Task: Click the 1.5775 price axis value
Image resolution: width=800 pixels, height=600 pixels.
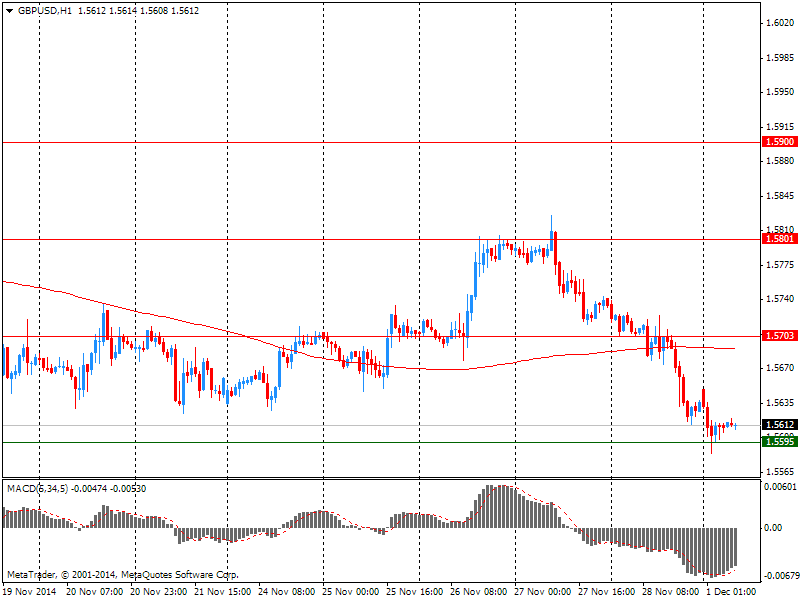Action: (x=780, y=265)
